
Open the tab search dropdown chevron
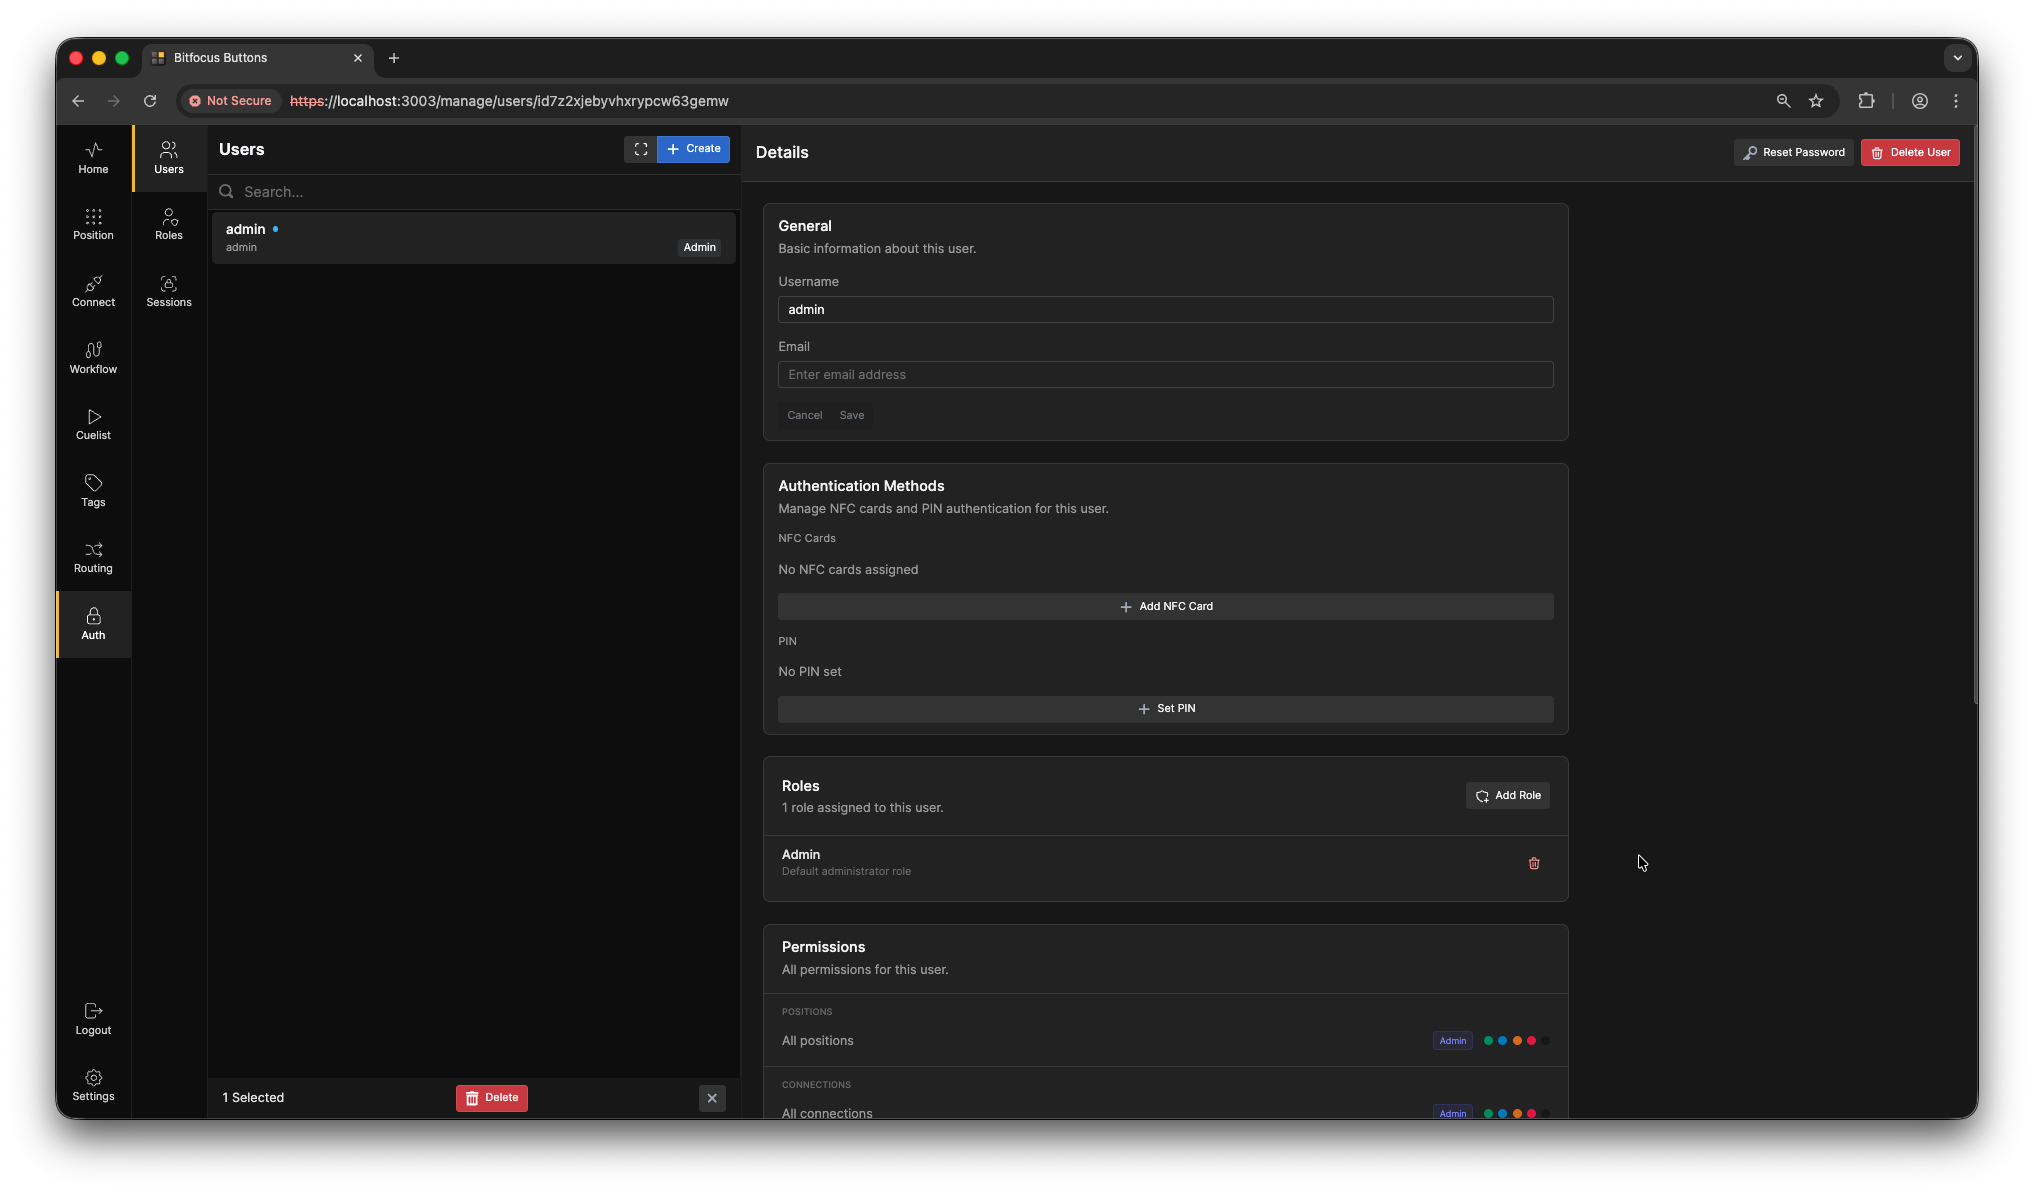pyautogui.click(x=1958, y=58)
